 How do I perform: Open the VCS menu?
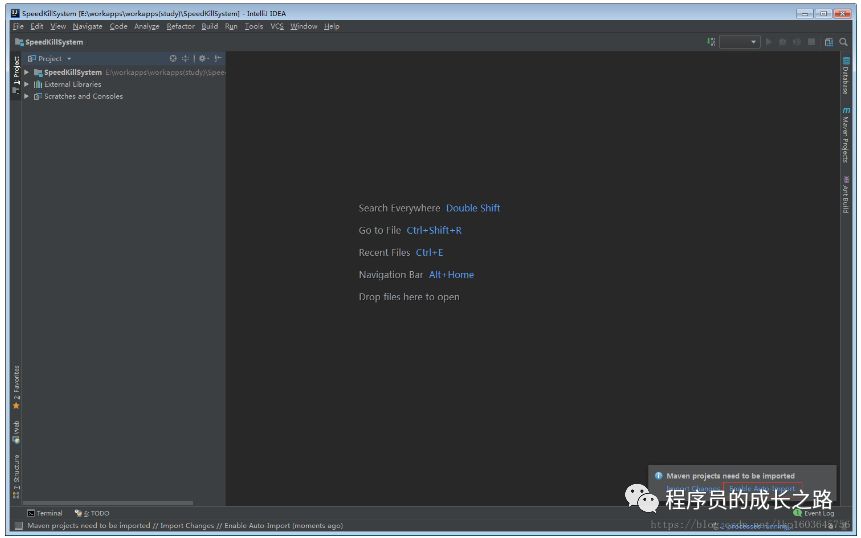[277, 26]
